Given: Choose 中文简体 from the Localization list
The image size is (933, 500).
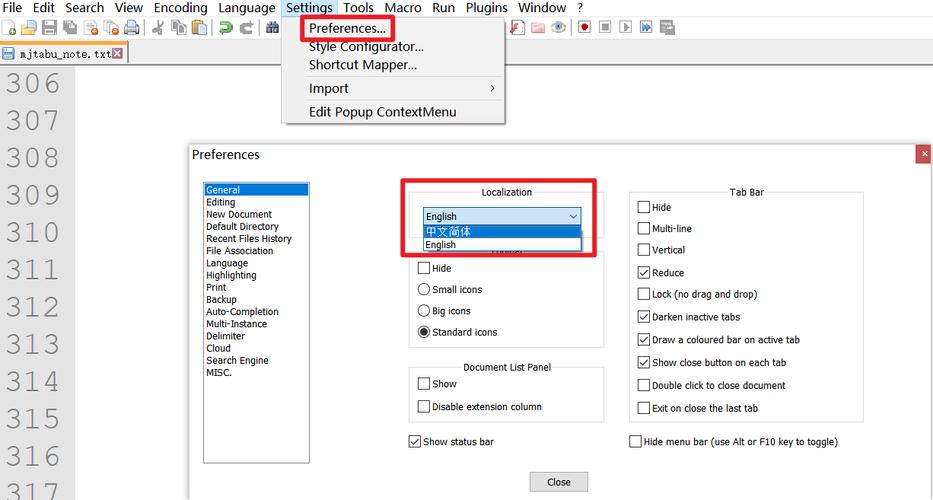Looking at the screenshot, I should point(448,232).
